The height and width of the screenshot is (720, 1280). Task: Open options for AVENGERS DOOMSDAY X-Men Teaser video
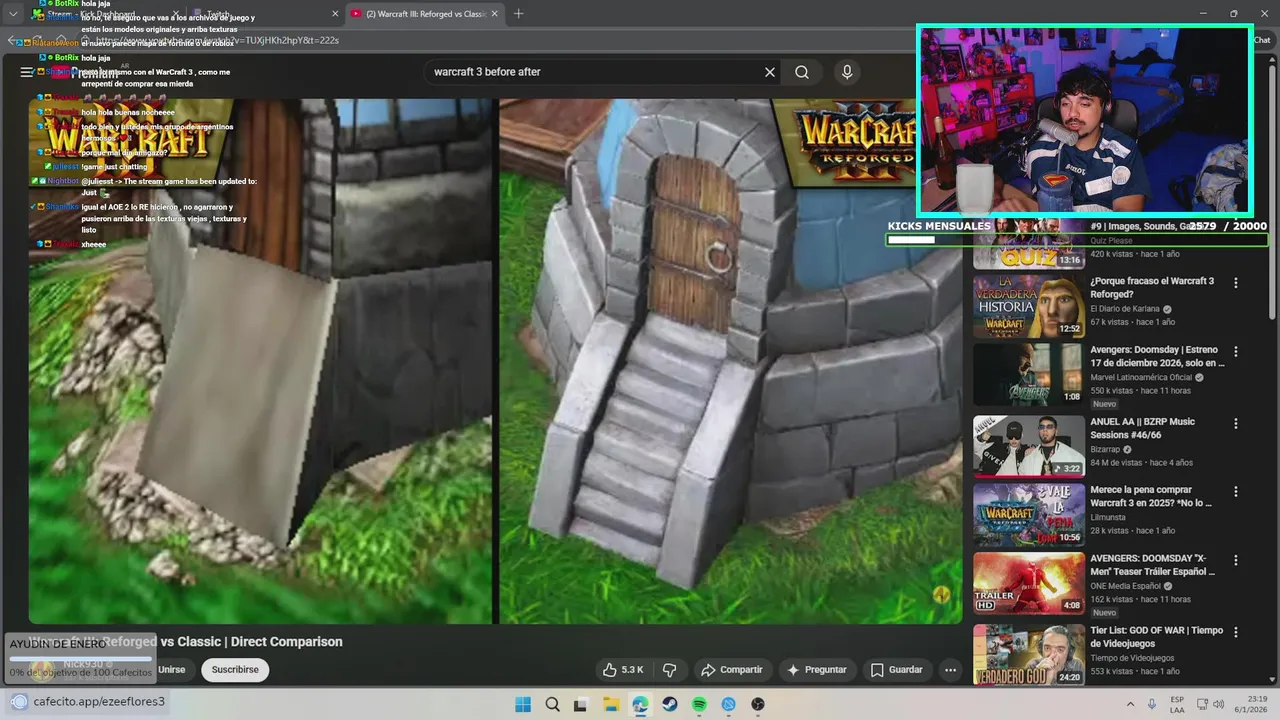coord(1235,560)
